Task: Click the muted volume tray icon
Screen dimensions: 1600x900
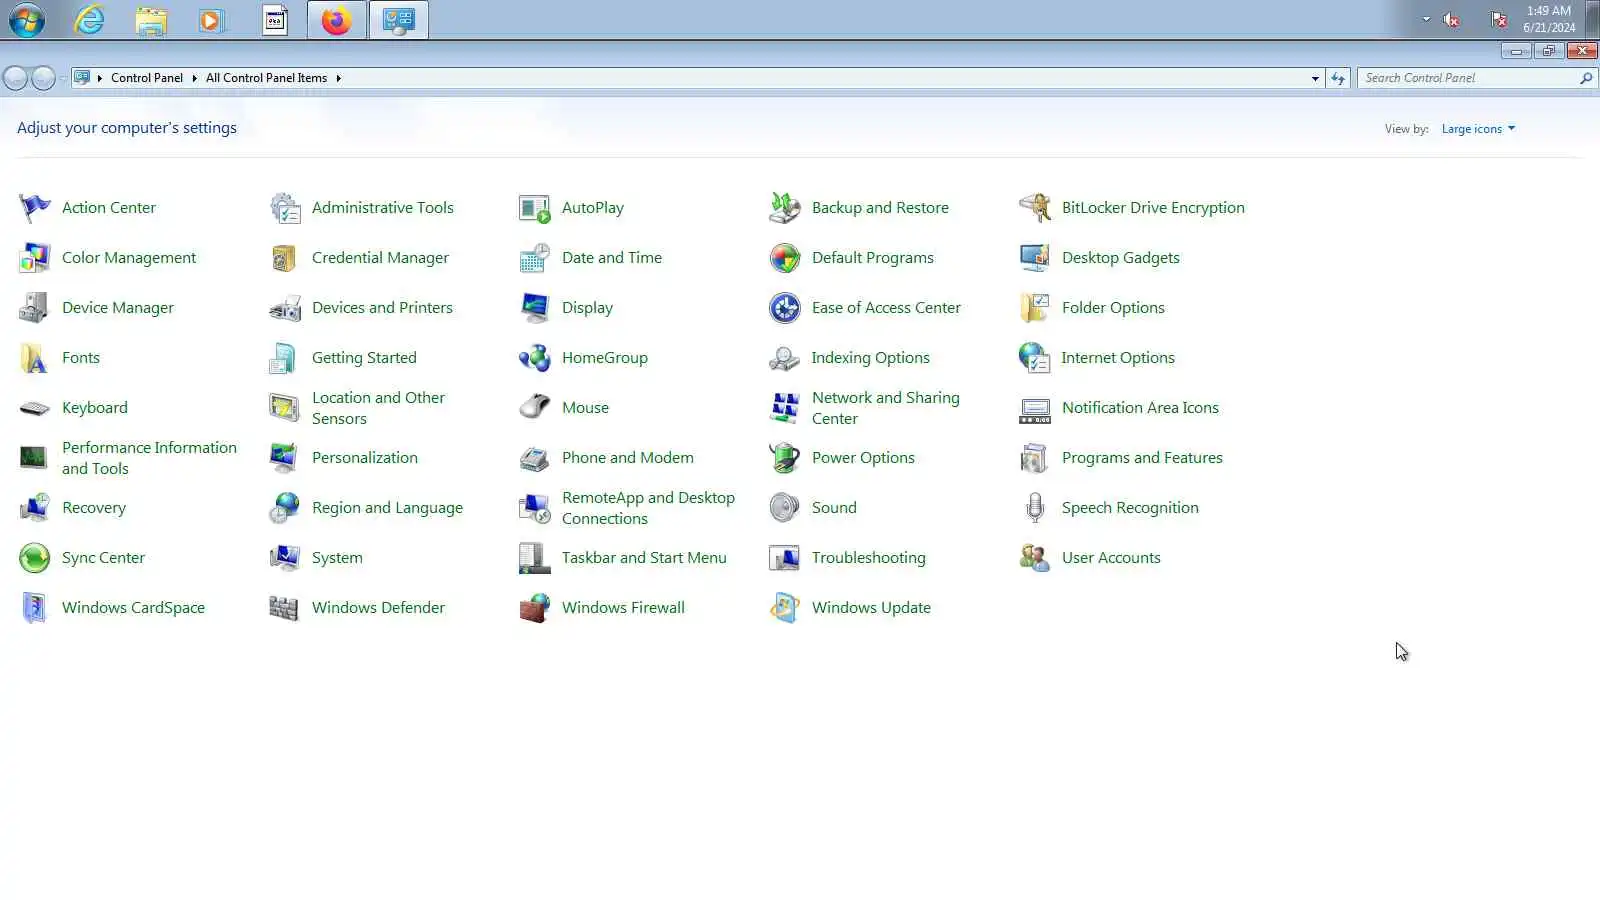Action: [1451, 20]
